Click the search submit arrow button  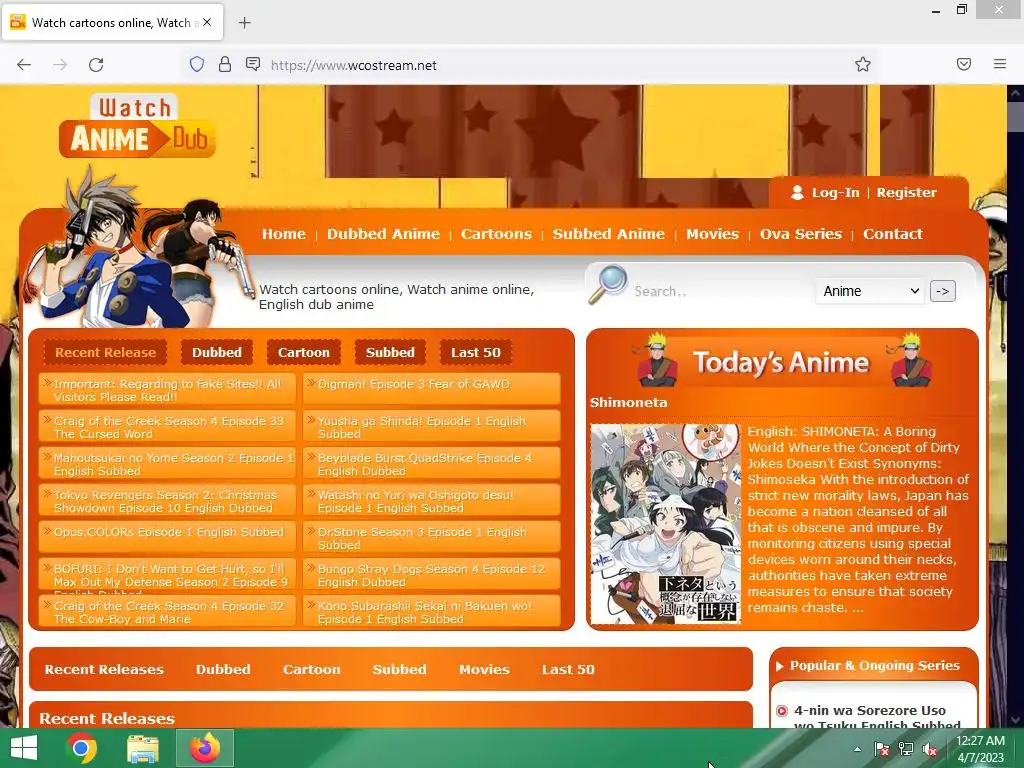[x=942, y=291]
